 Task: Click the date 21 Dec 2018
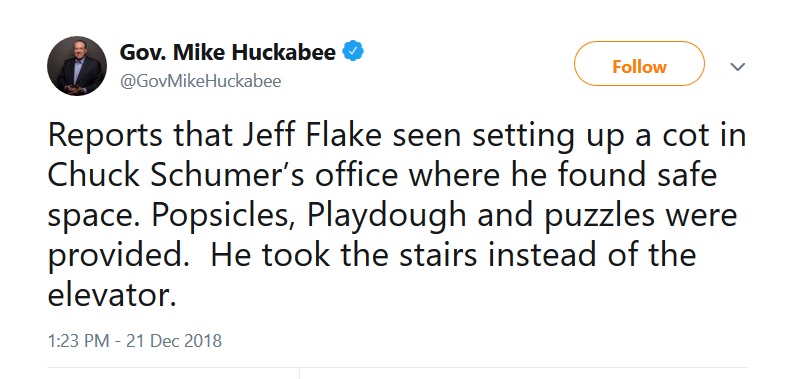click(x=174, y=341)
